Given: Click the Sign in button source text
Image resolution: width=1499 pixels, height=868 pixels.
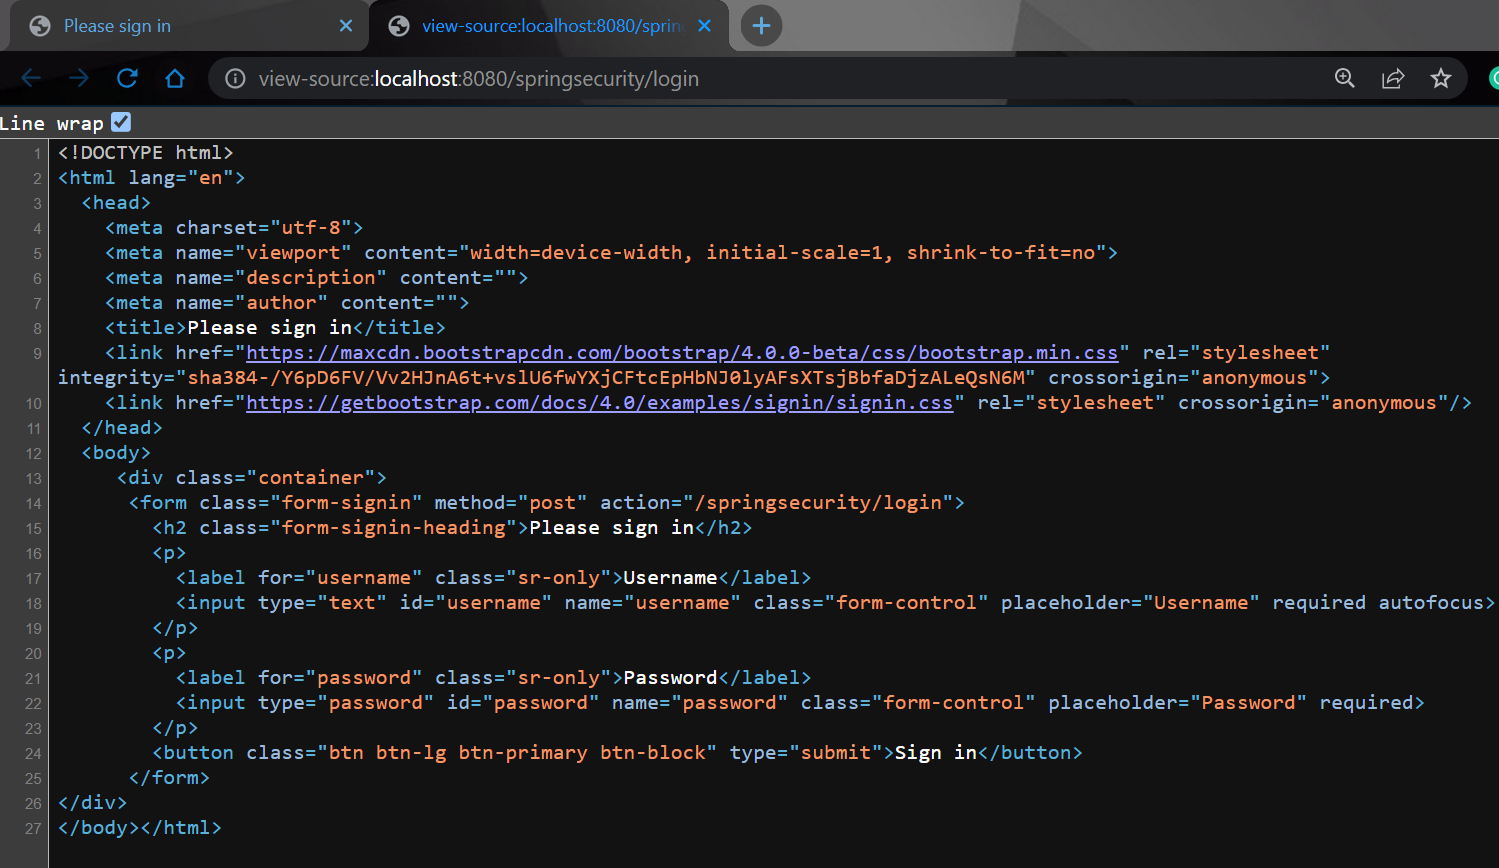Looking at the screenshot, I should tap(935, 753).
